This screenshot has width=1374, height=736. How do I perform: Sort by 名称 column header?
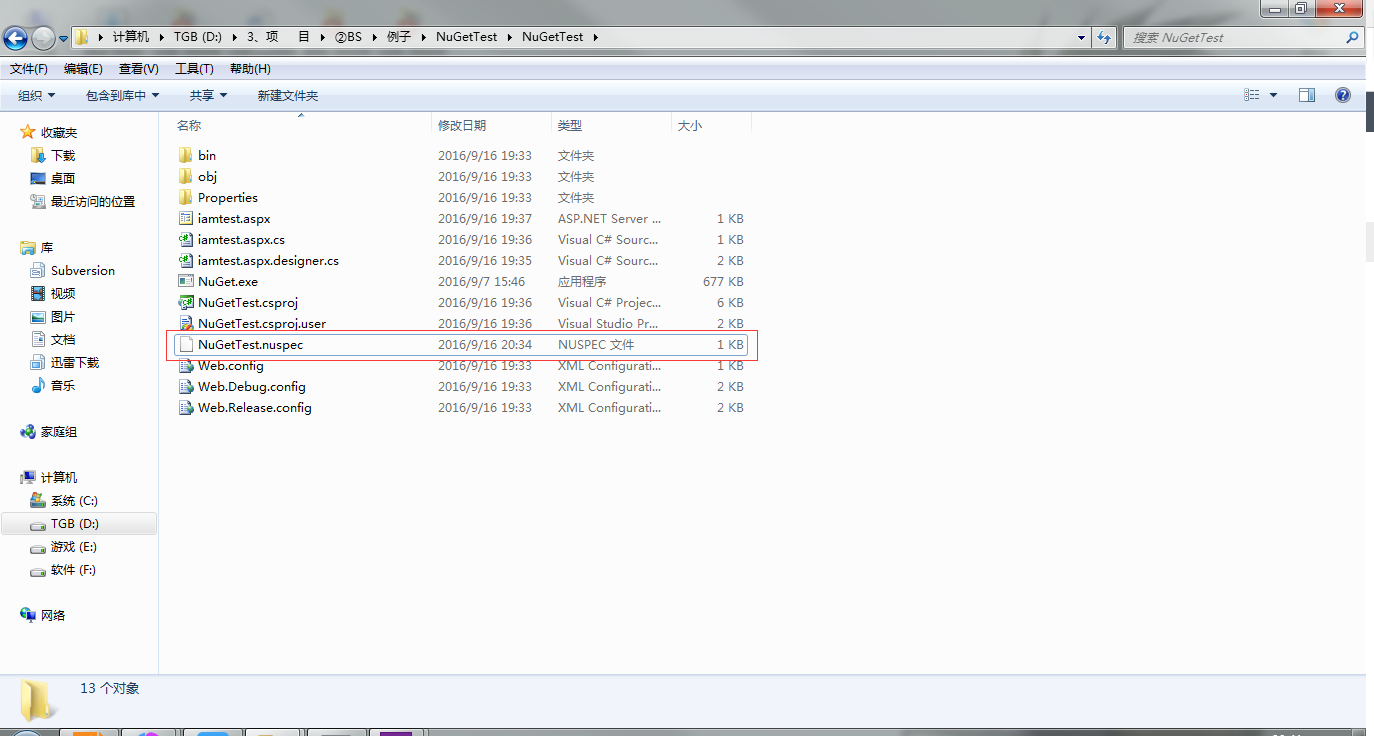click(189, 125)
